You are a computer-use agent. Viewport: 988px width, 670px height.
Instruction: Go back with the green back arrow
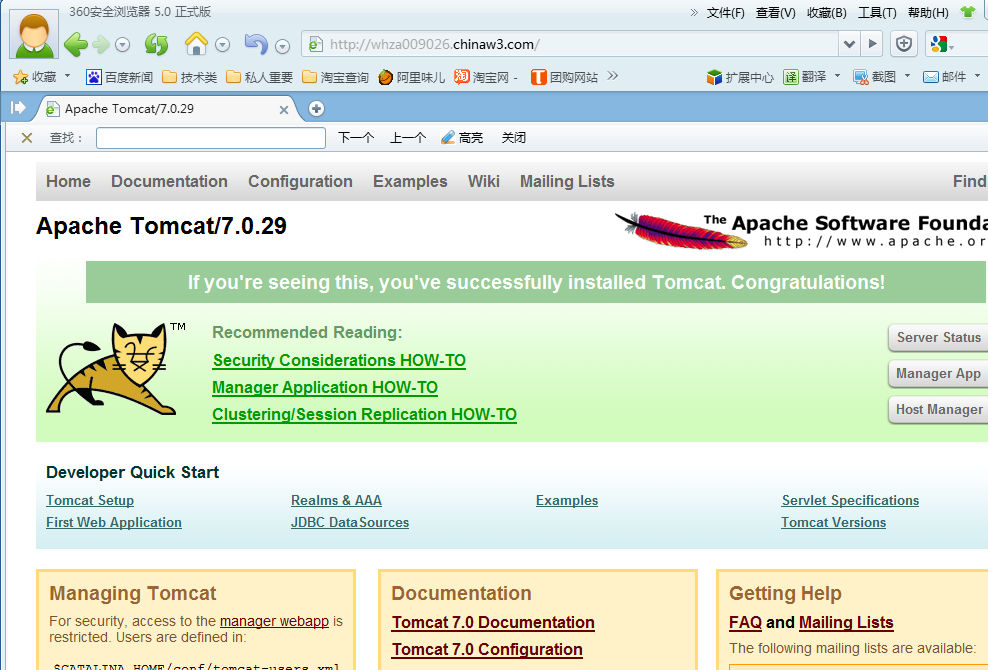(76, 44)
